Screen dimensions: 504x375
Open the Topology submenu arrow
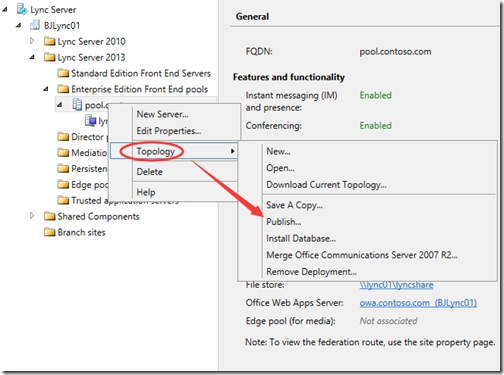coord(233,151)
